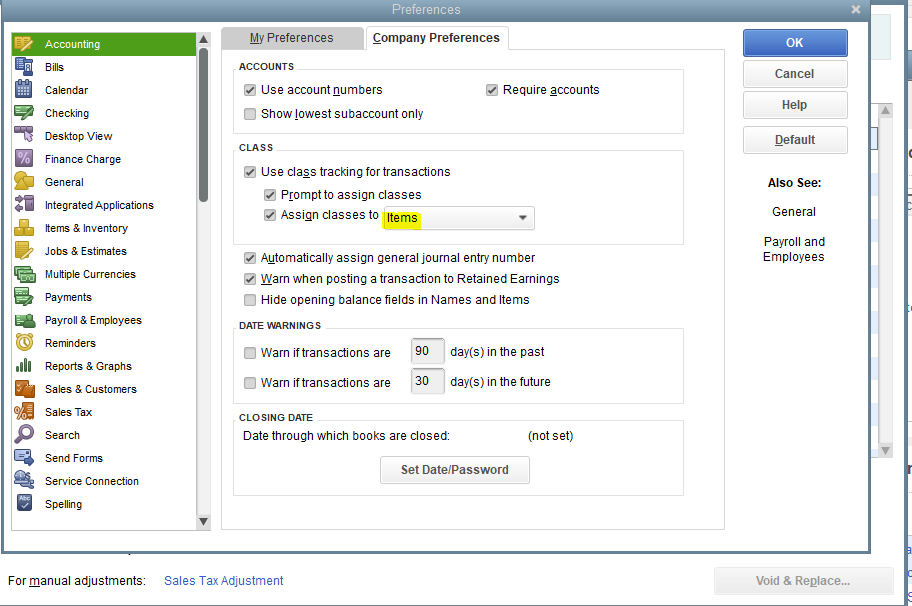Click the preferences list scrollbar down arrow

[203, 521]
